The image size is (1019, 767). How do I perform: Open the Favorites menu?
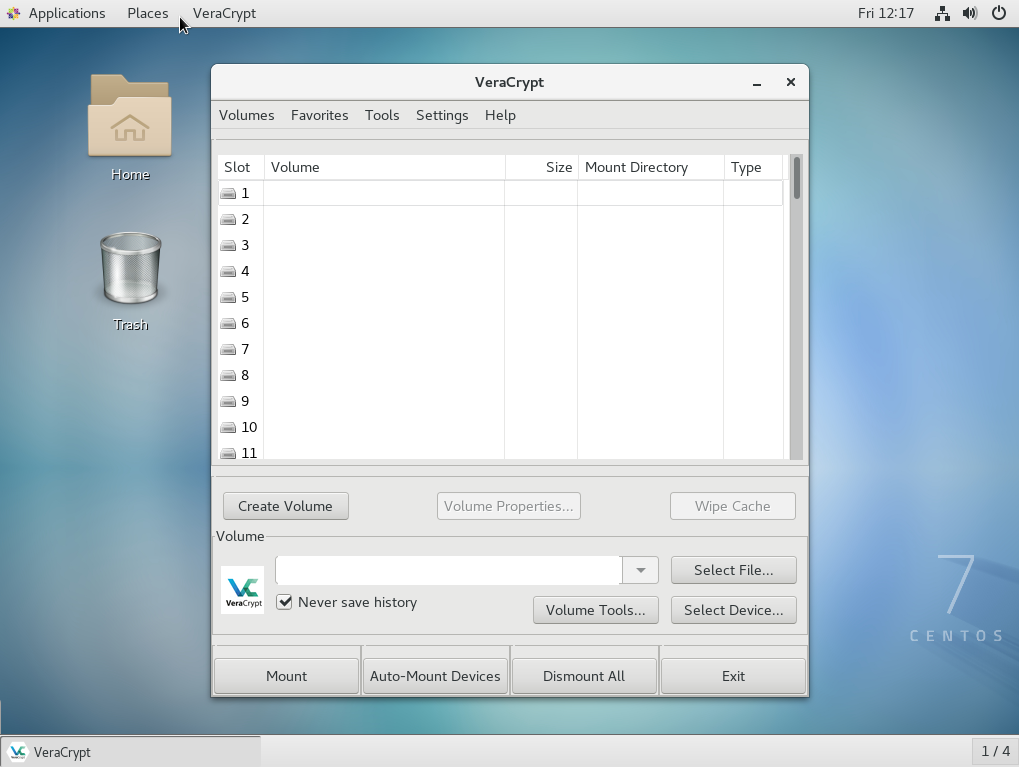point(319,115)
